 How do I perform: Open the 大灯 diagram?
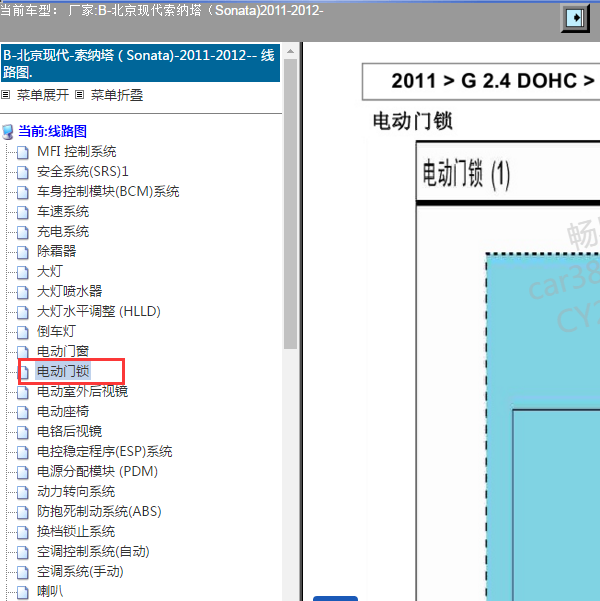pos(50,271)
